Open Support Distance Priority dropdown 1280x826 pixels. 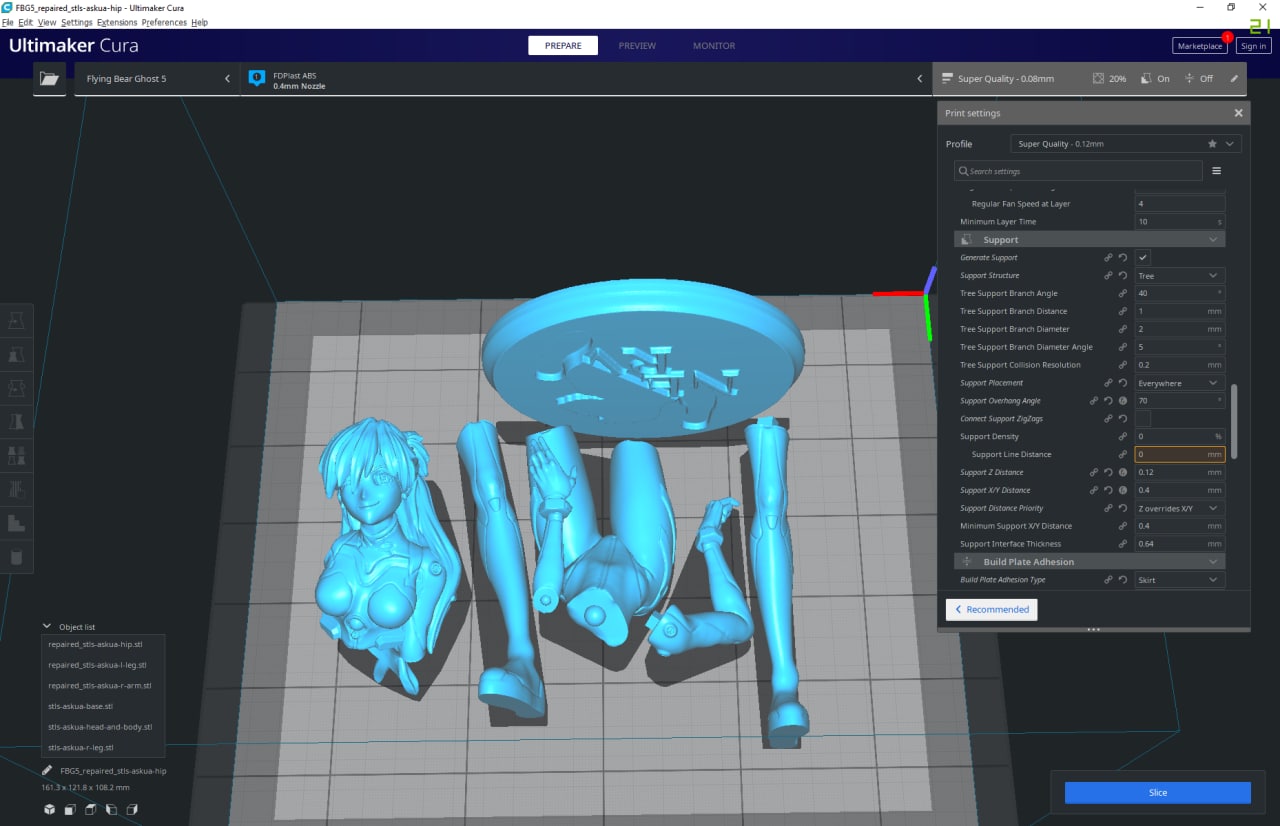1180,508
